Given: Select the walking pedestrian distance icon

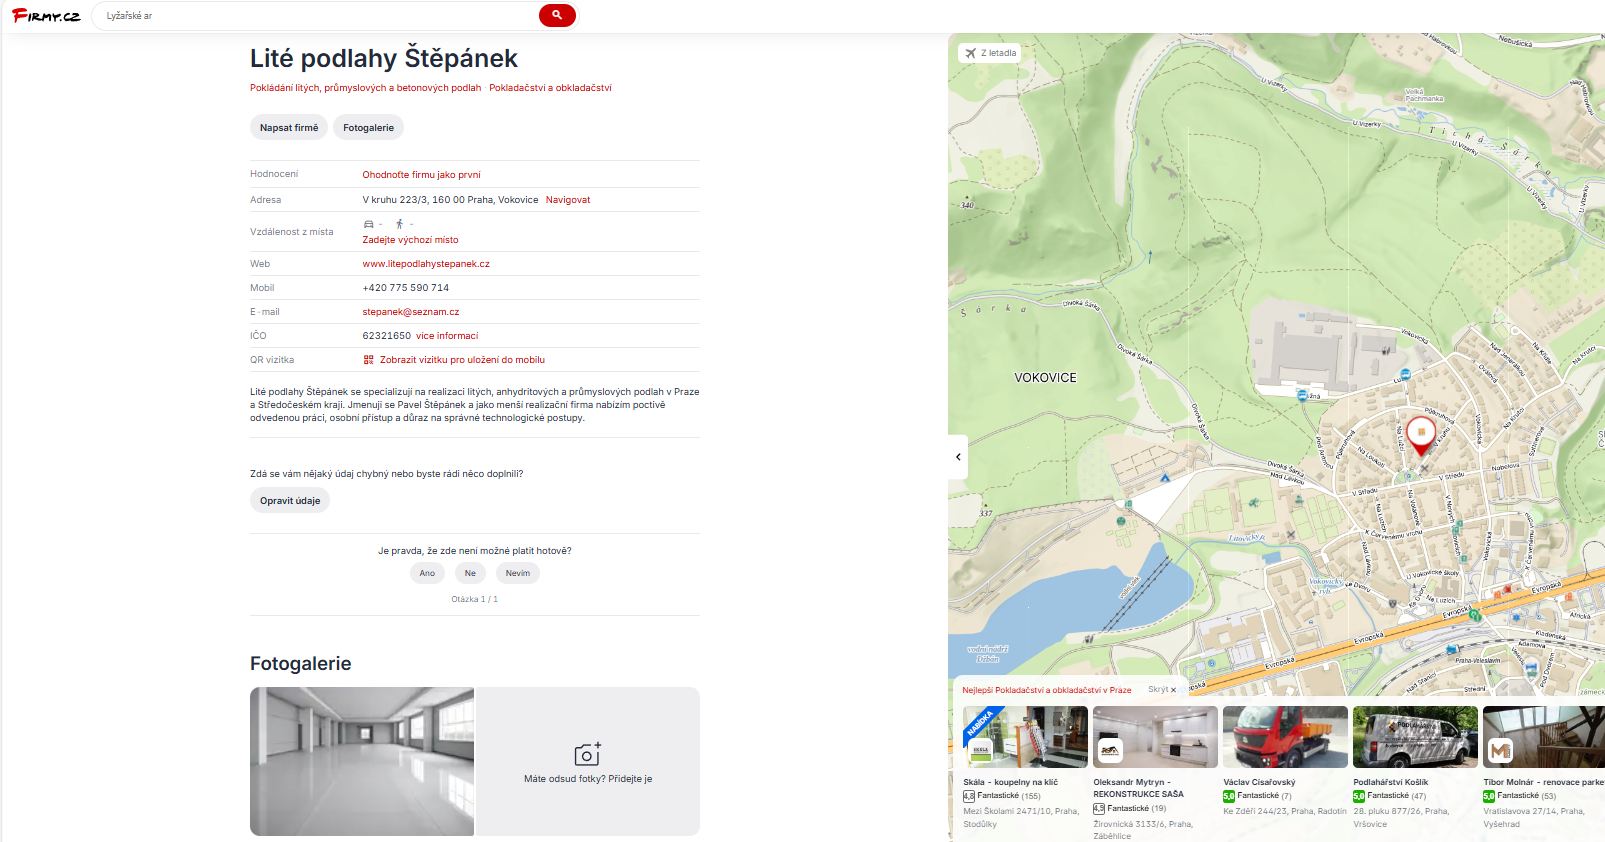Looking at the screenshot, I should tap(399, 224).
